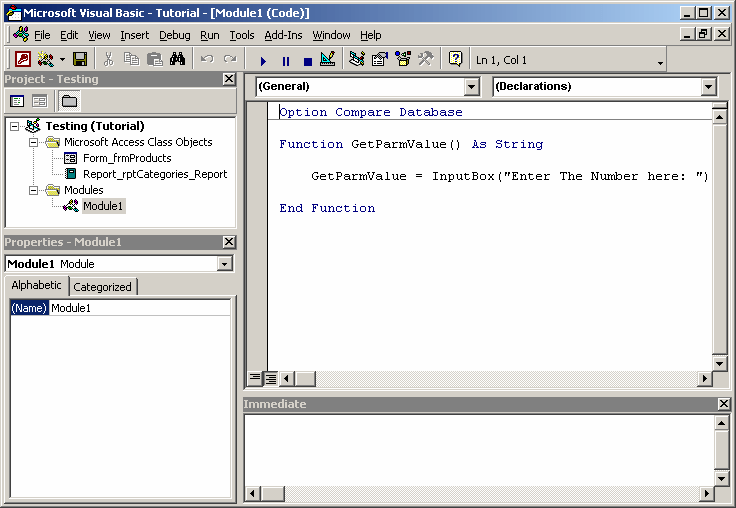
Task: Open the File menu
Action: click(x=42, y=35)
